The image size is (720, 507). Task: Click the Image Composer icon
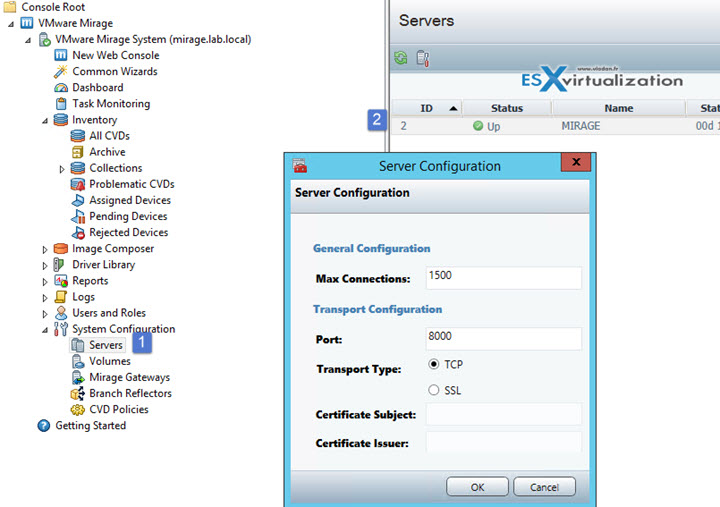pos(61,248)
